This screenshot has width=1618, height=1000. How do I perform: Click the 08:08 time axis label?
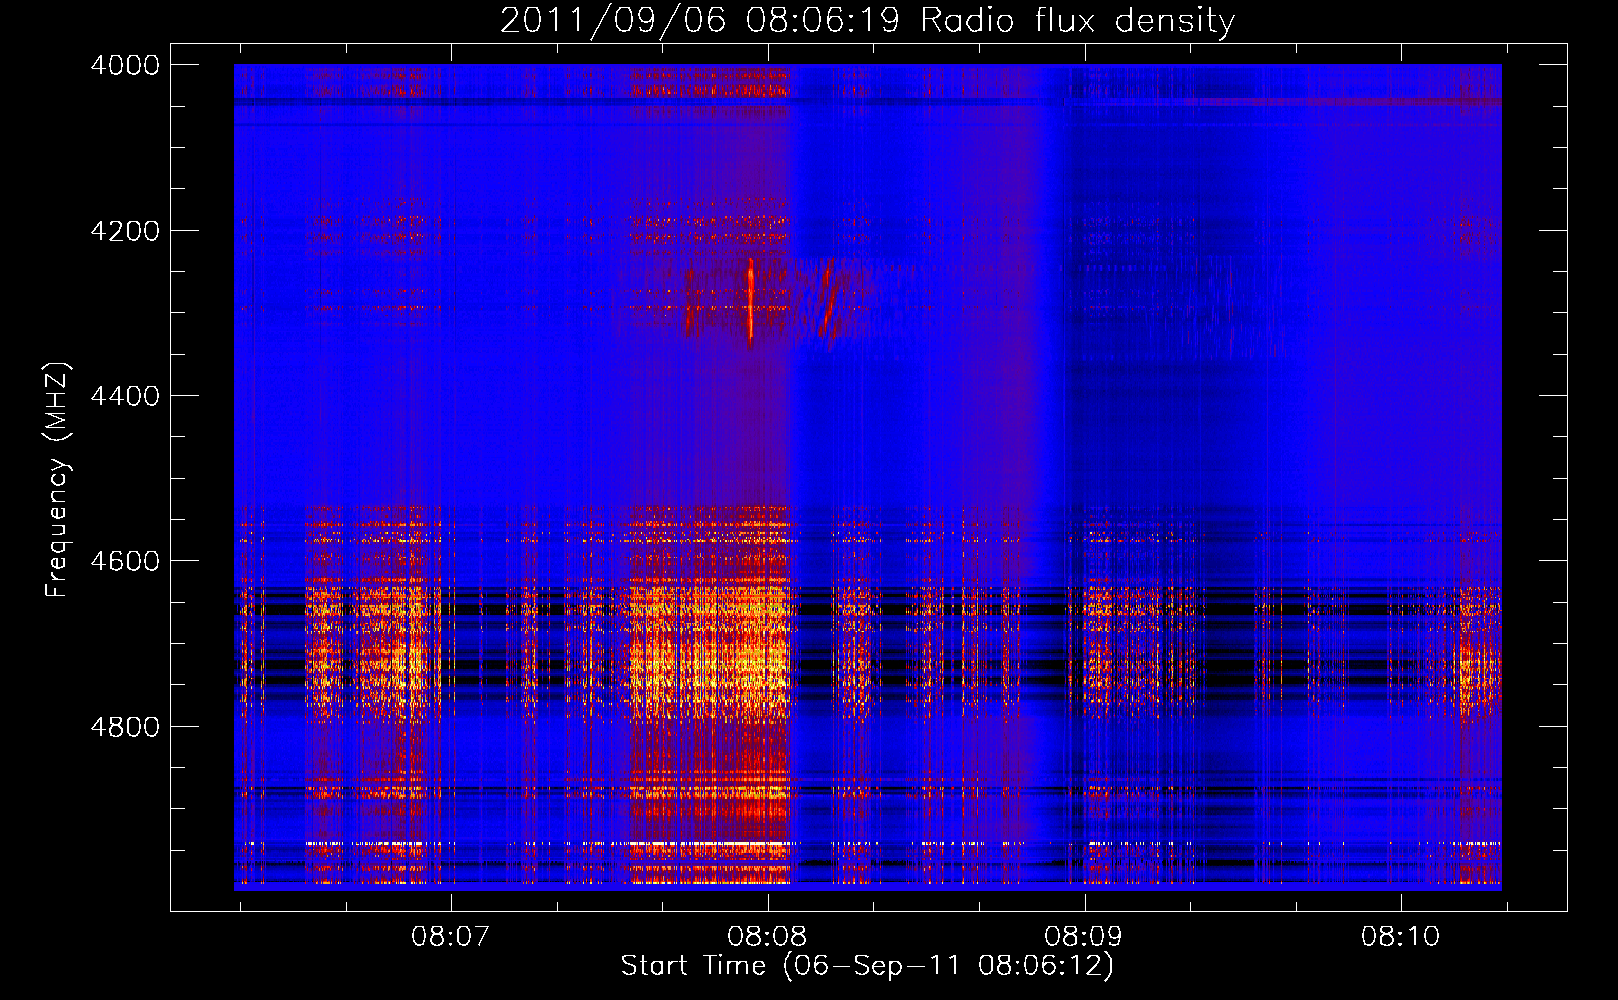[x=768, y=937]
